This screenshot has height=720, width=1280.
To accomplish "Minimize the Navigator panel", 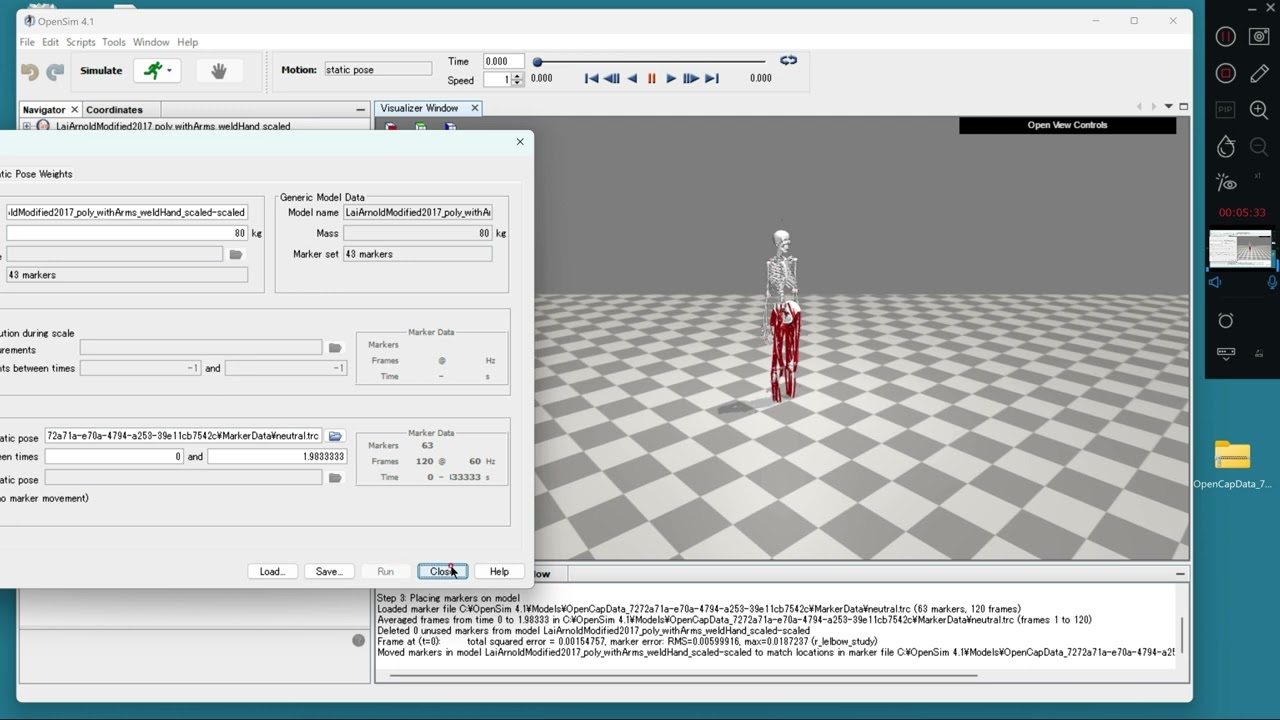I will click(x=360, y=109).
